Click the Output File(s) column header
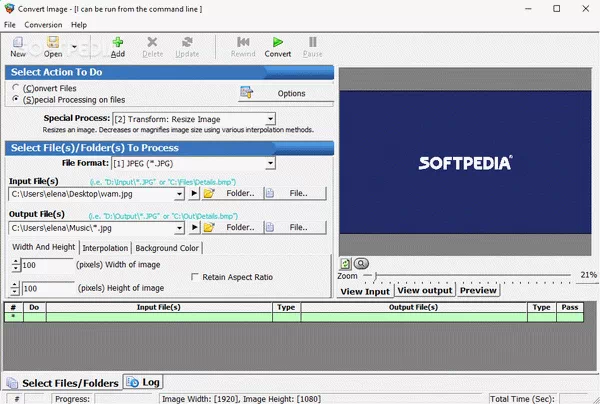Viewport: 600px width, 404px height. pos(414,307)
